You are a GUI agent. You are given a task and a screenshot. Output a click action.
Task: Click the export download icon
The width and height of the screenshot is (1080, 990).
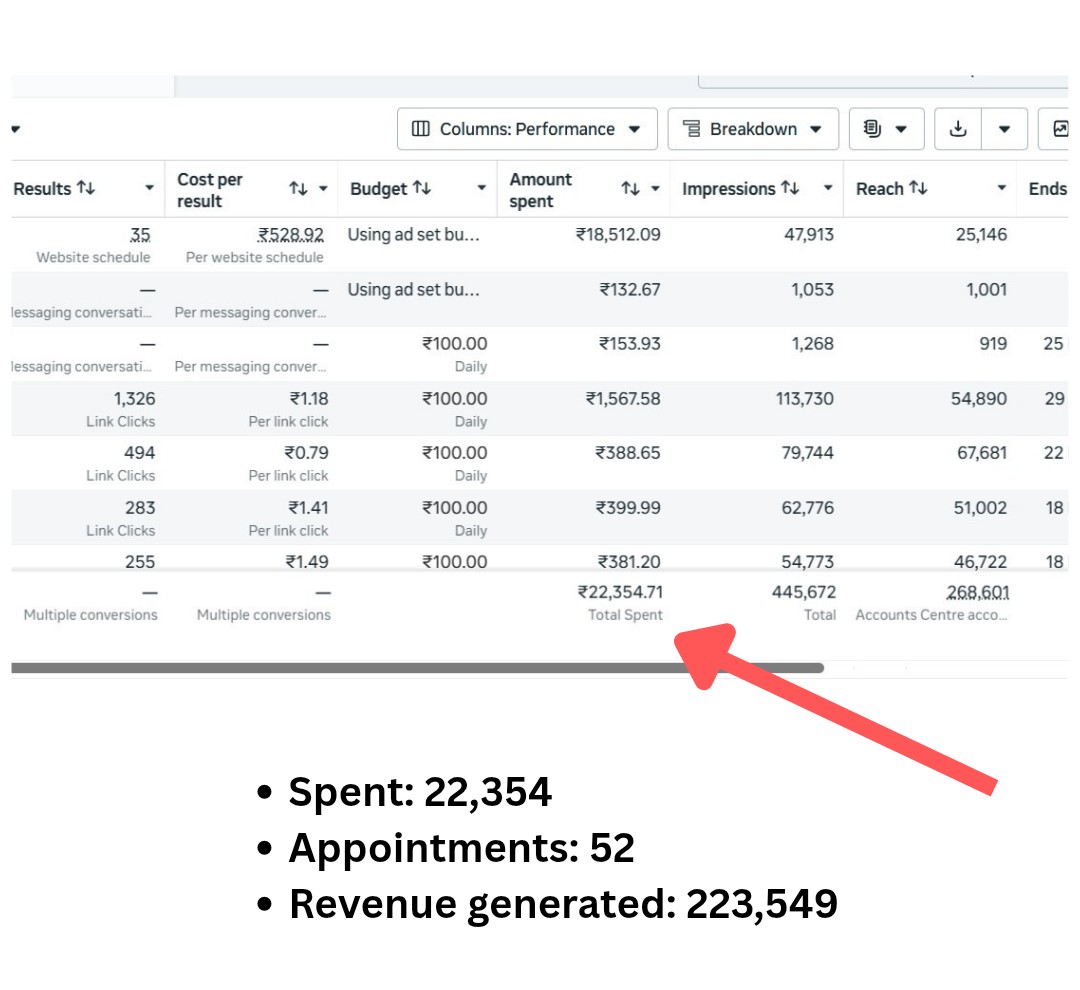pyautogui.click(x=958, y=129)
